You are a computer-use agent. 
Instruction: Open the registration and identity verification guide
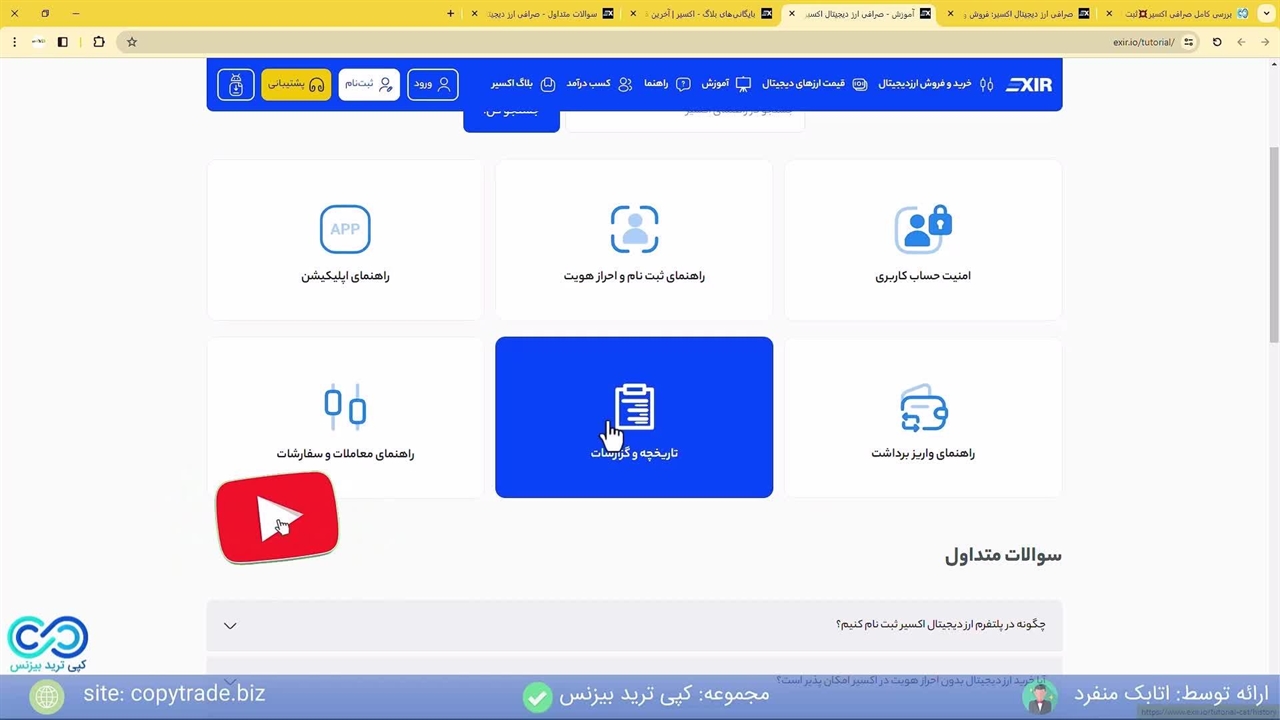click(x=634, y=240)
